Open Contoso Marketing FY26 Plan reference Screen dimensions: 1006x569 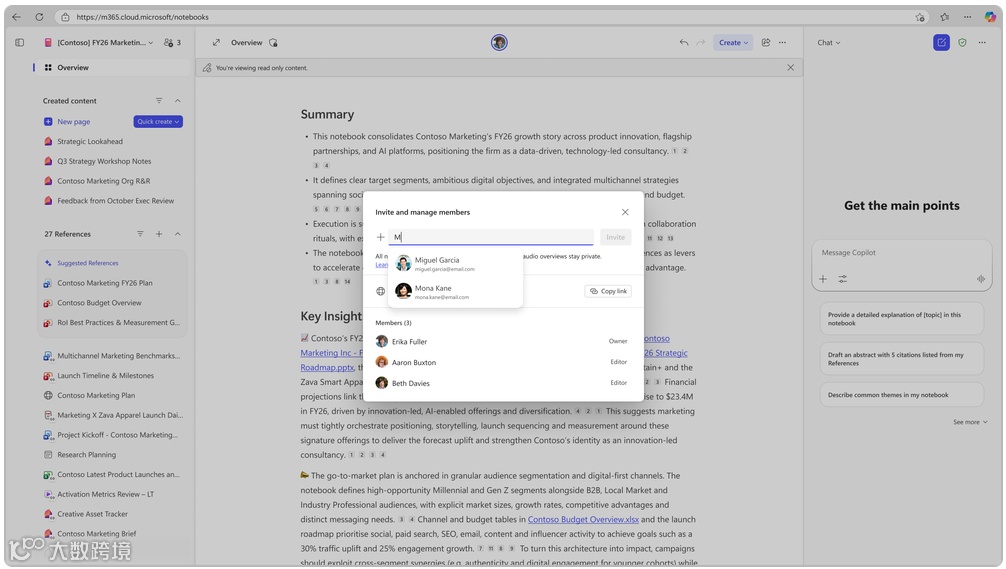tap(105, 283)
